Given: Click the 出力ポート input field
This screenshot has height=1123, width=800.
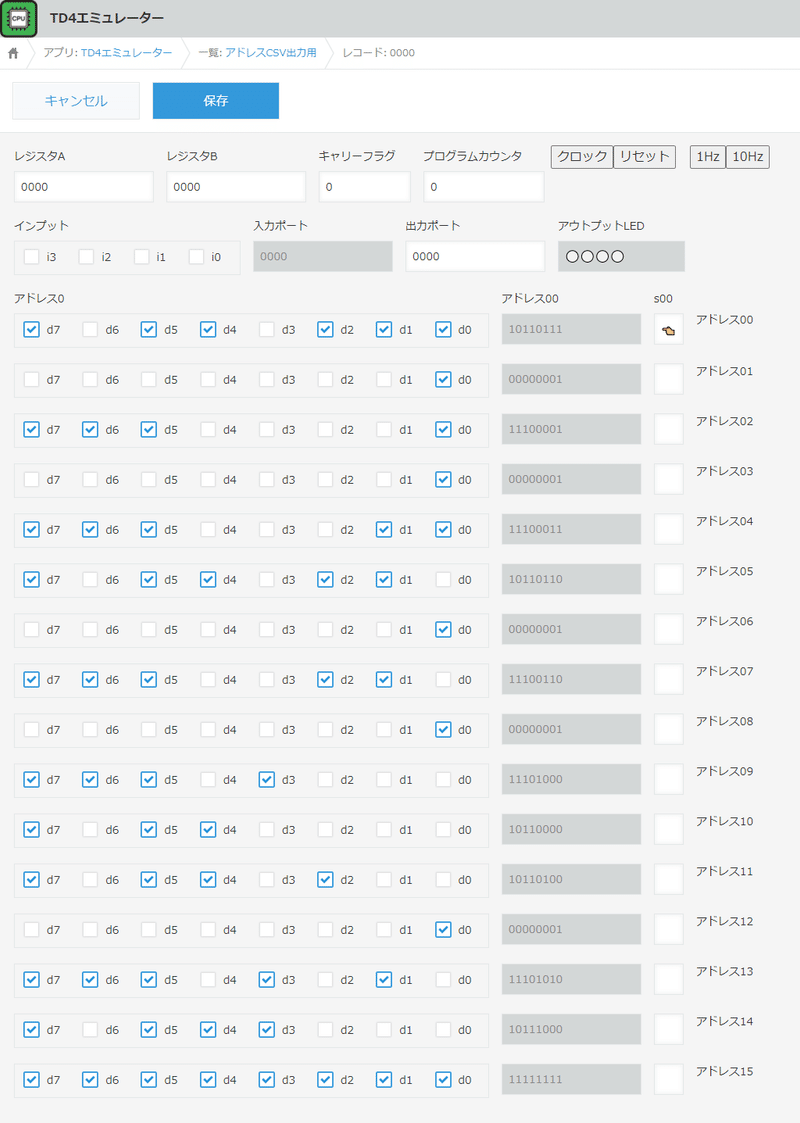Looking at the screenshot, I should (475, 256).
